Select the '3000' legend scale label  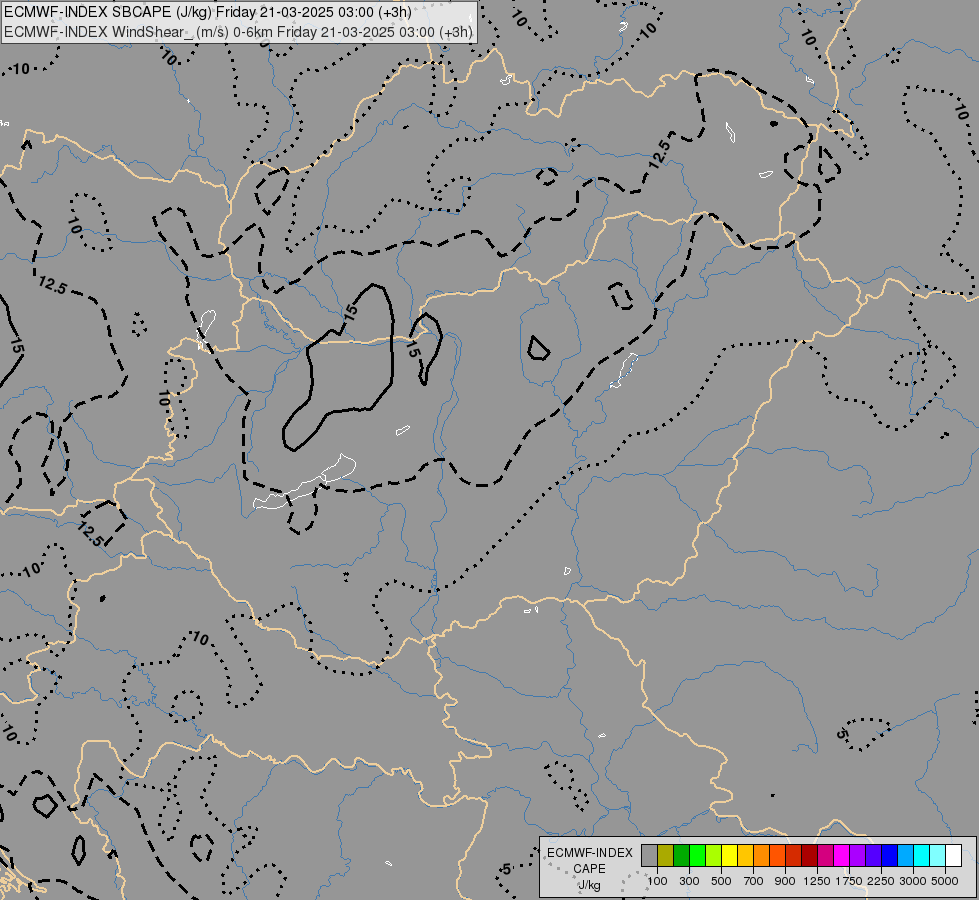pyautogui.click(x=913, y=881)
